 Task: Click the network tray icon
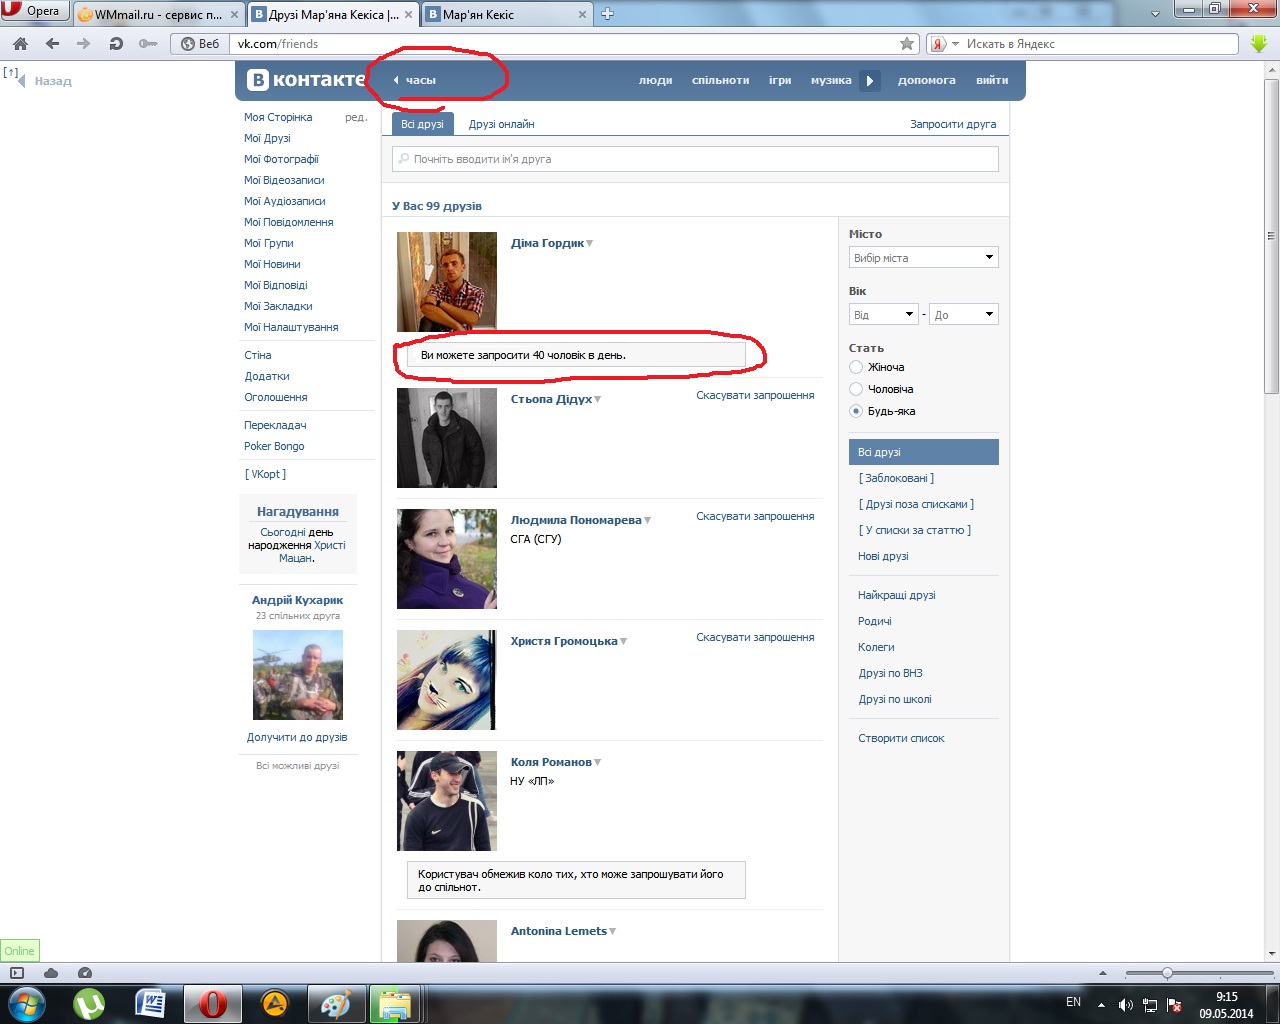pos(1150,1005)
